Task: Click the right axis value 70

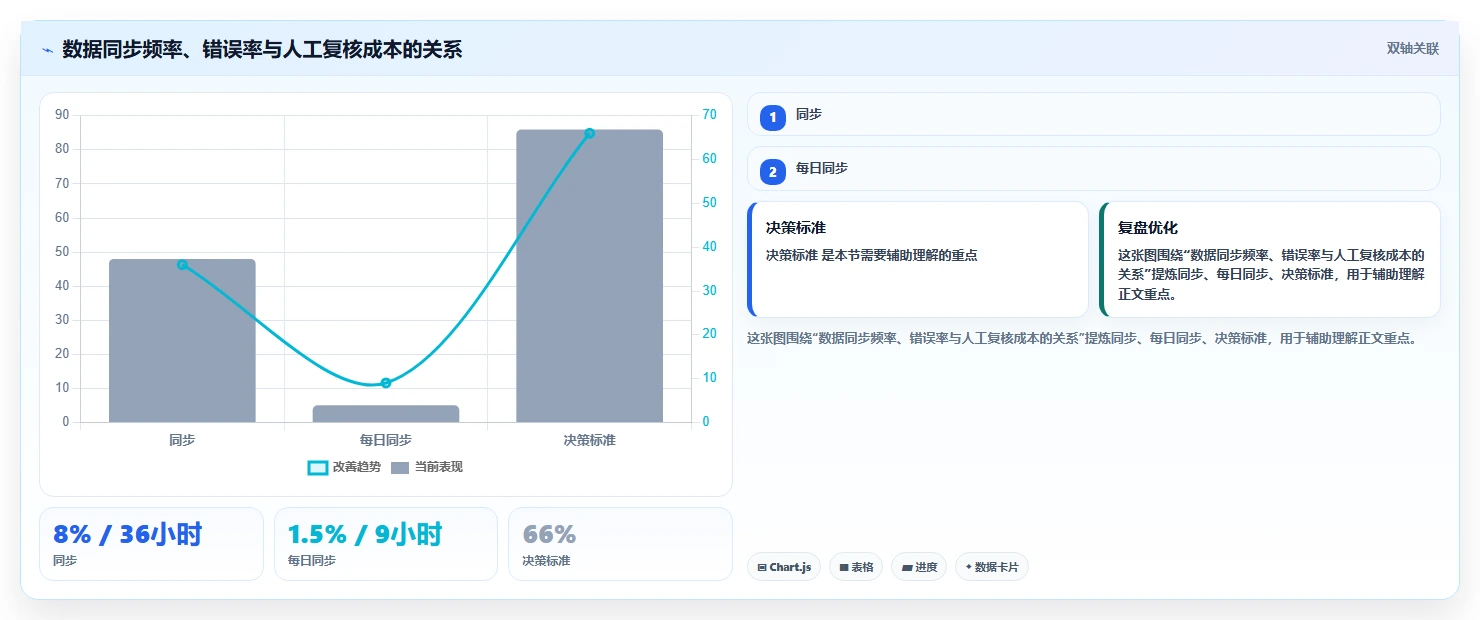Action: pos(709,115)
